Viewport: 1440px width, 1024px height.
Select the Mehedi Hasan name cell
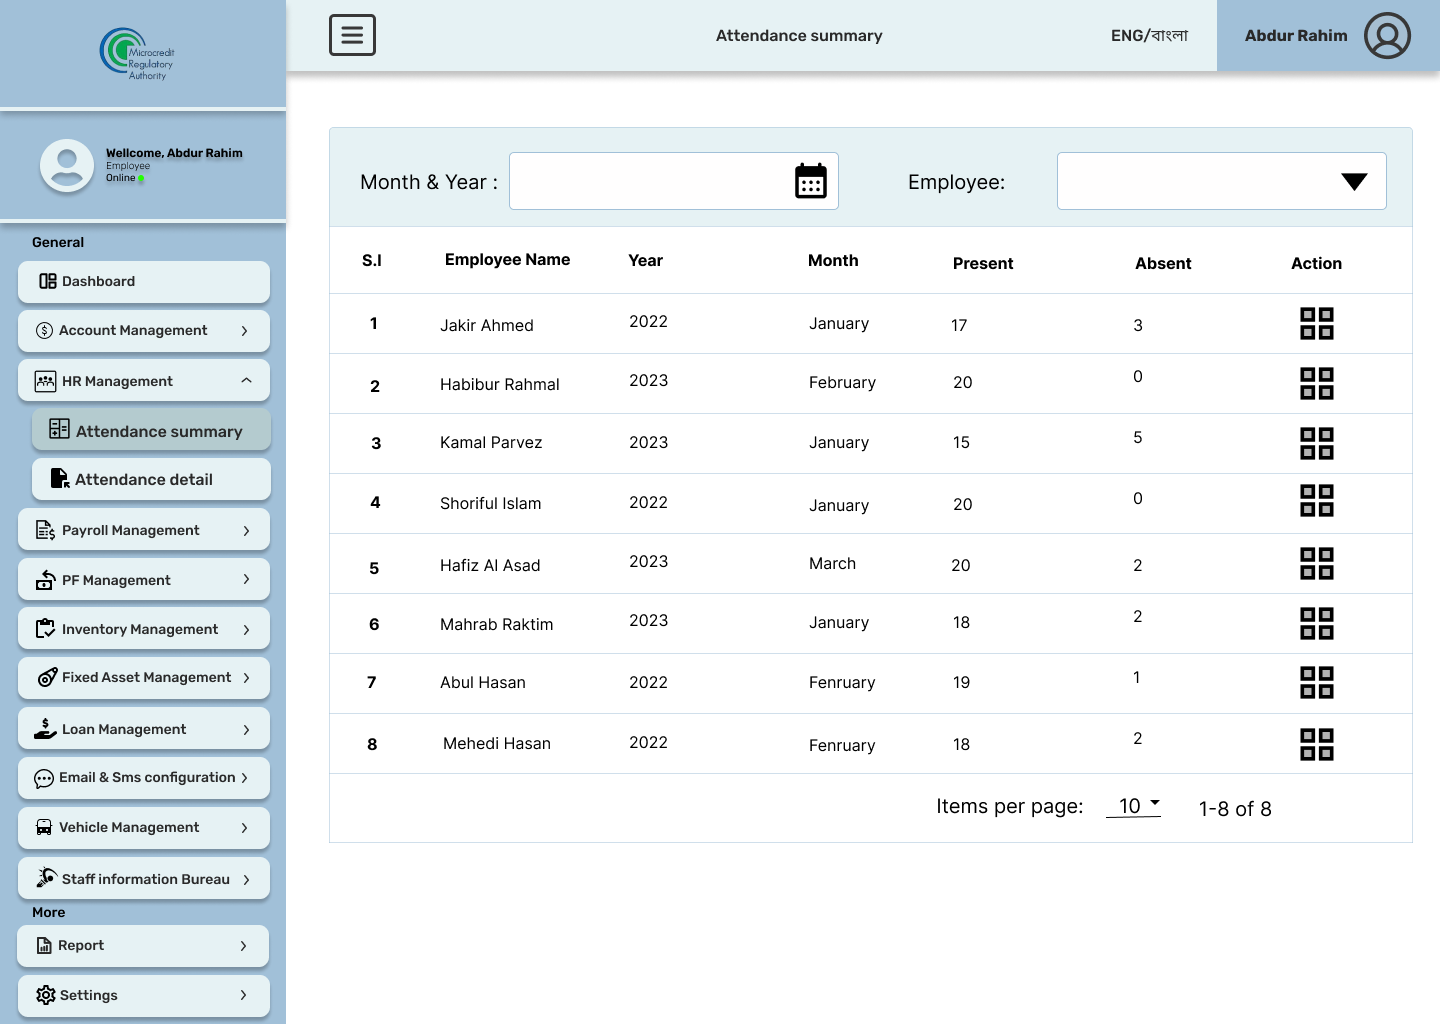tap(497, 743)
